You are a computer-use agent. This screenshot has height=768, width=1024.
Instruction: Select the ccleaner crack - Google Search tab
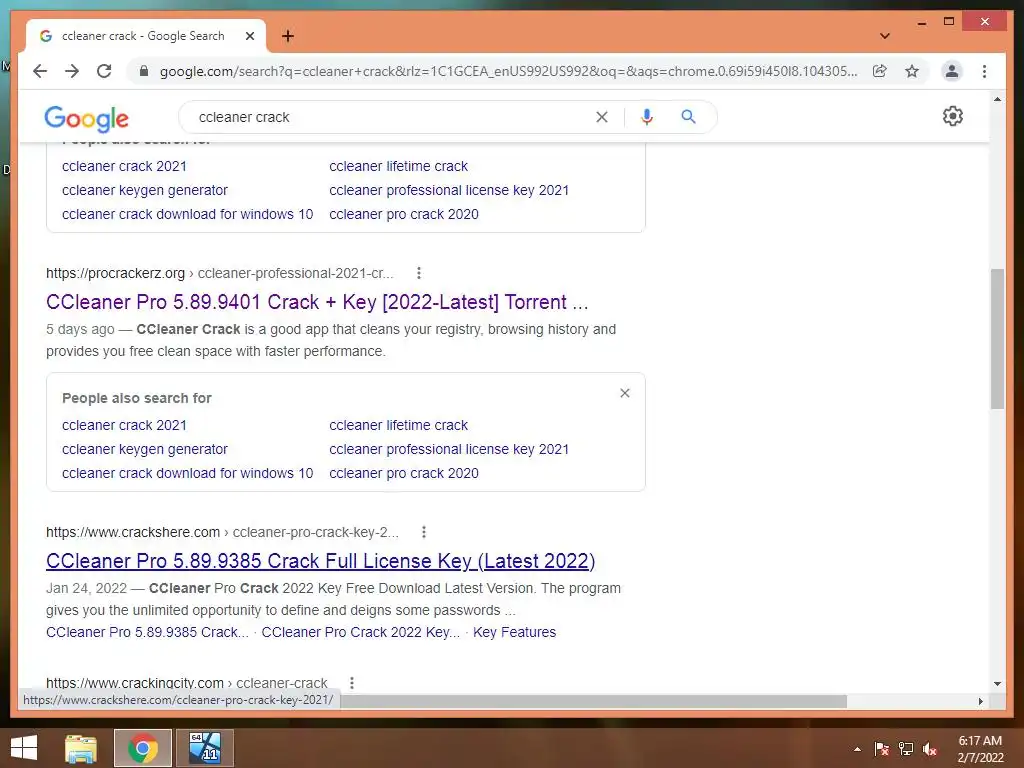pyautogui.click(x=144, y=36)
